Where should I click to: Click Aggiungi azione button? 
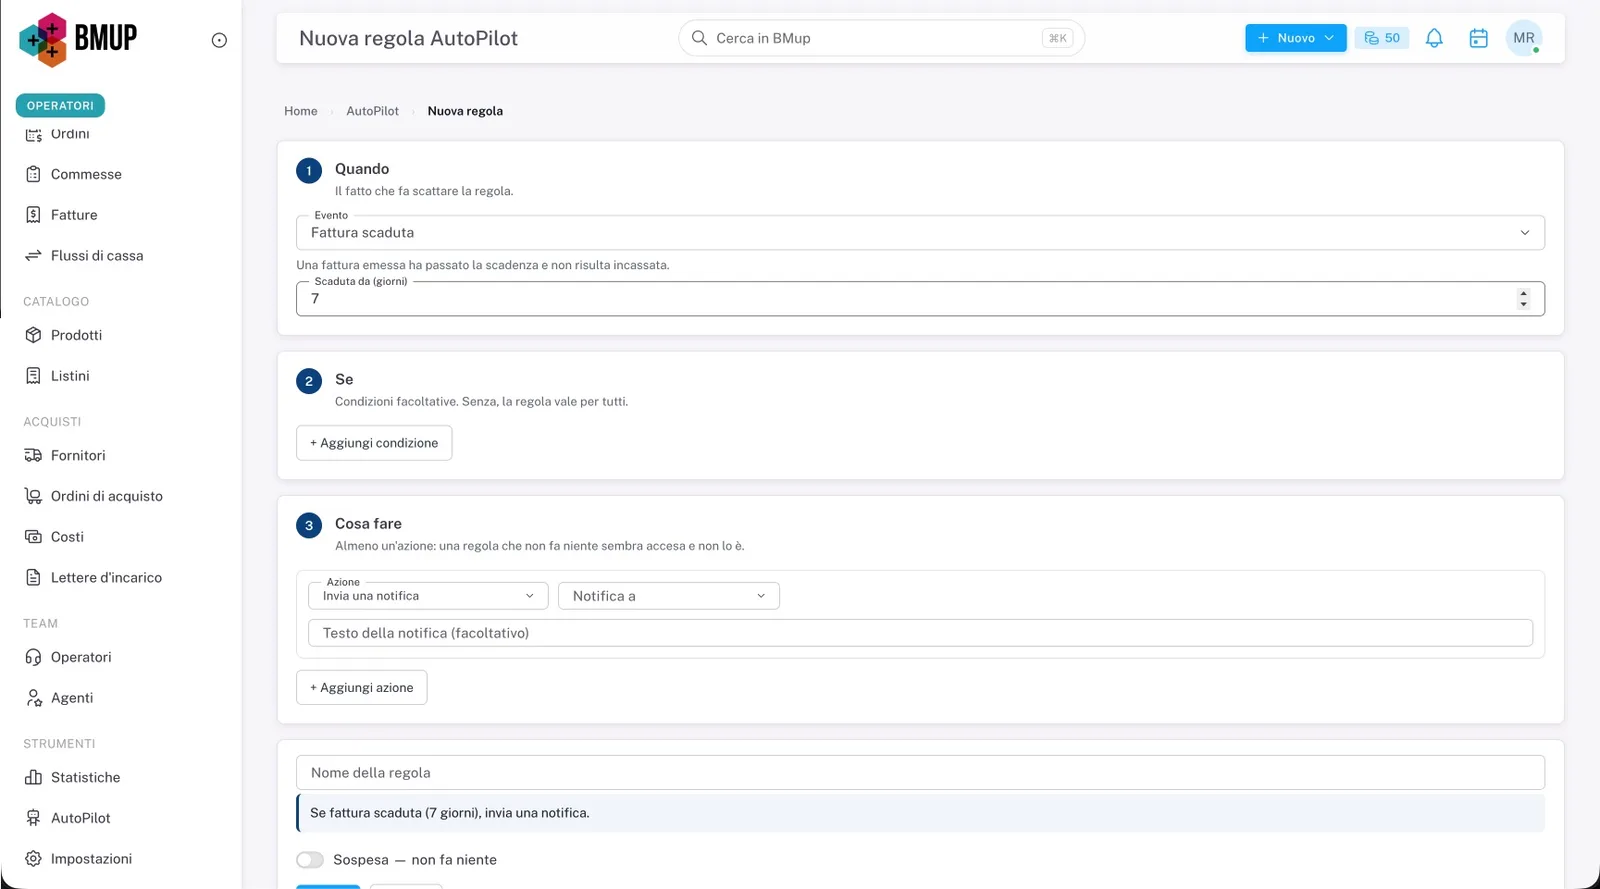(362, 688)
